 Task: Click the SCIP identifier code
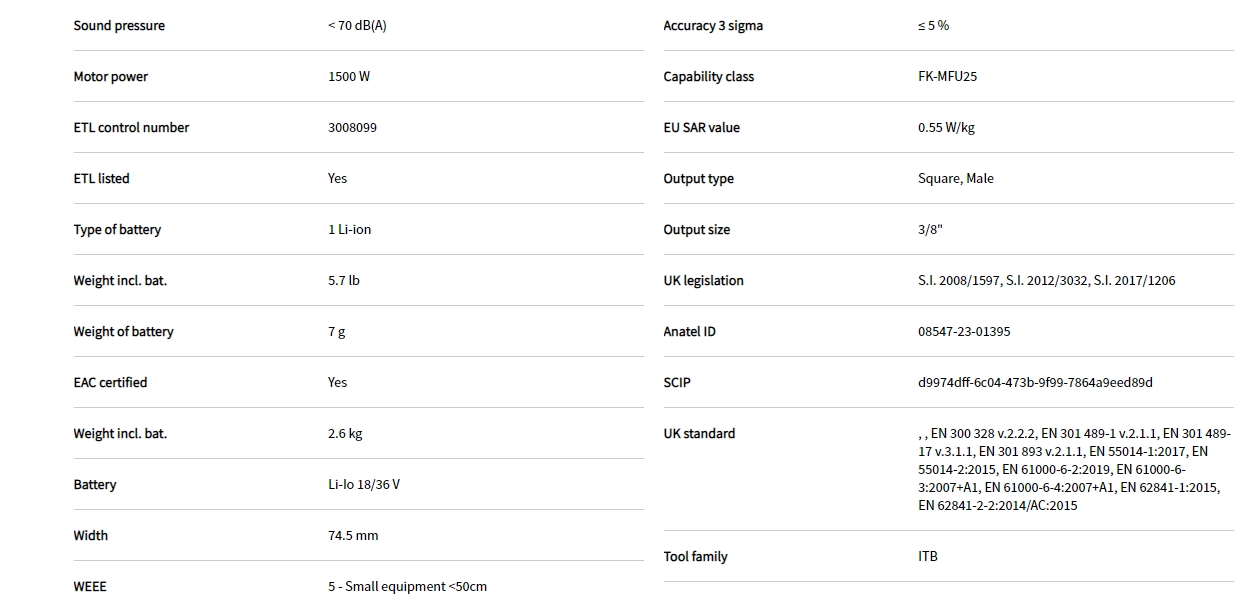click(1035, 383)
